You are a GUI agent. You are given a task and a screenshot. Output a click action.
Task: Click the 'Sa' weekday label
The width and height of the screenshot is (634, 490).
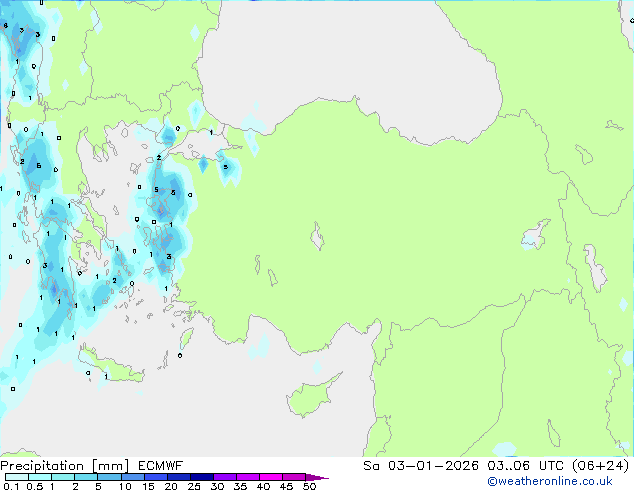tap(371, 466)
